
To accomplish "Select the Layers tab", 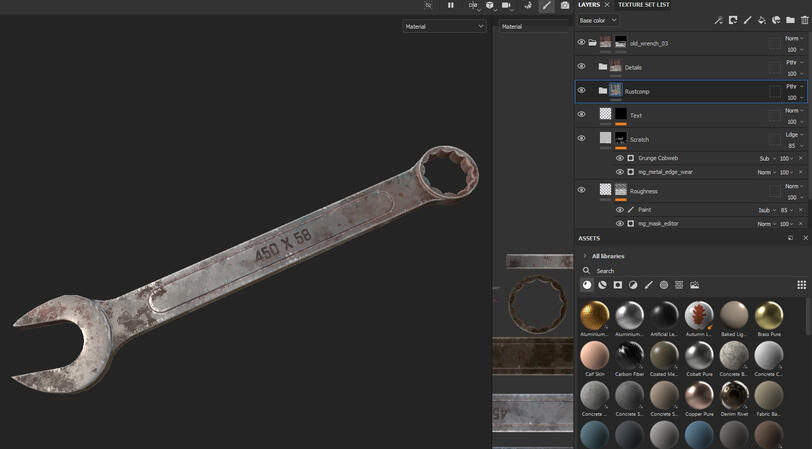I will point(589,5).
